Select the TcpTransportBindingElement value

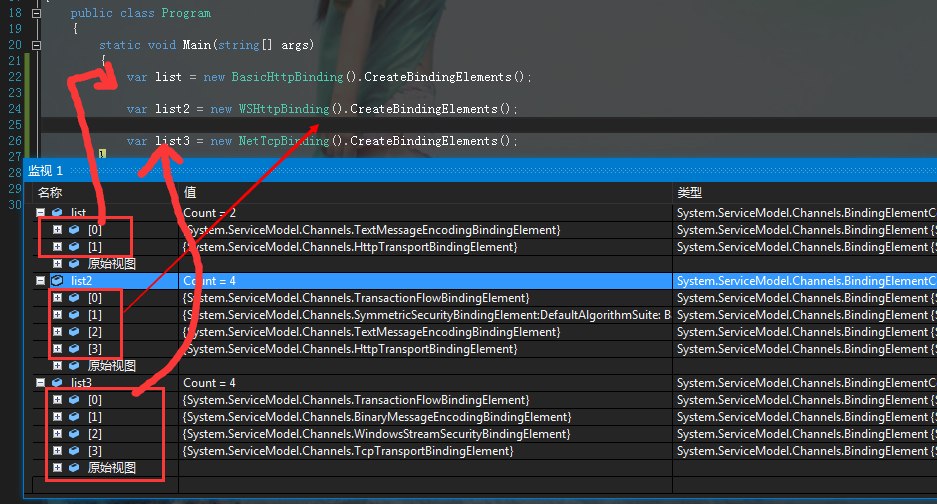click(348, 451)
